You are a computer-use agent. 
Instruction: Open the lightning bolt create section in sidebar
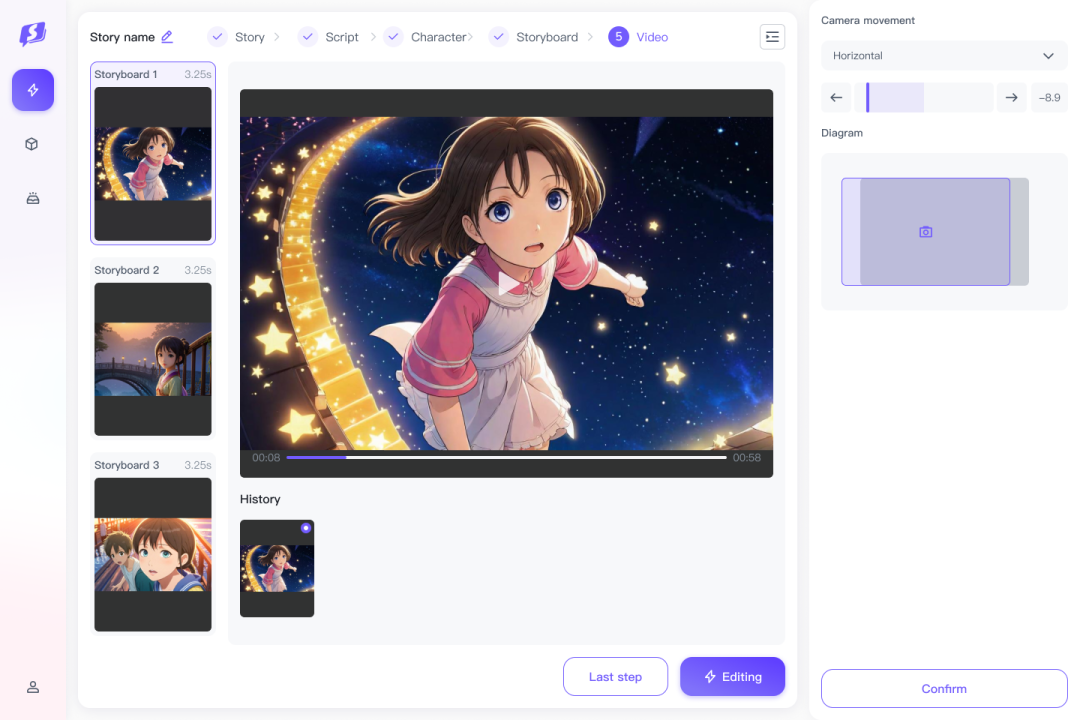tap(33, 90)
